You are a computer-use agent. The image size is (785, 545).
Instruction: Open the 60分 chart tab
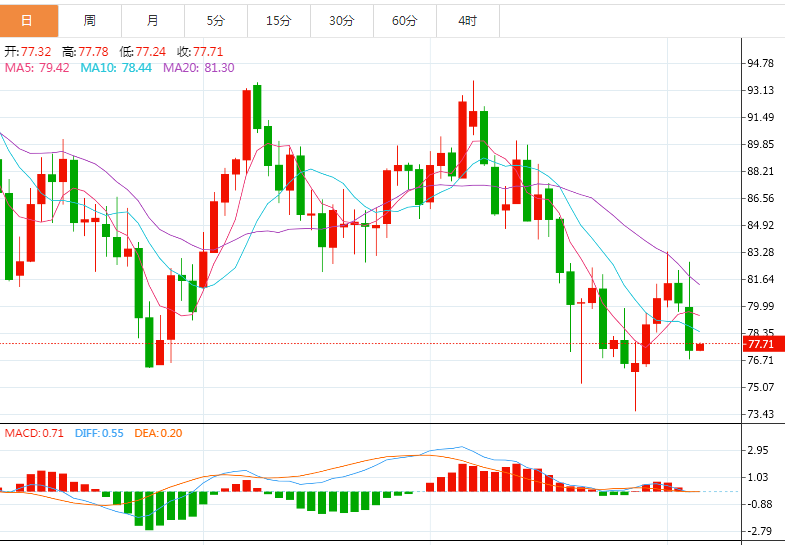(x=405, y=21)
